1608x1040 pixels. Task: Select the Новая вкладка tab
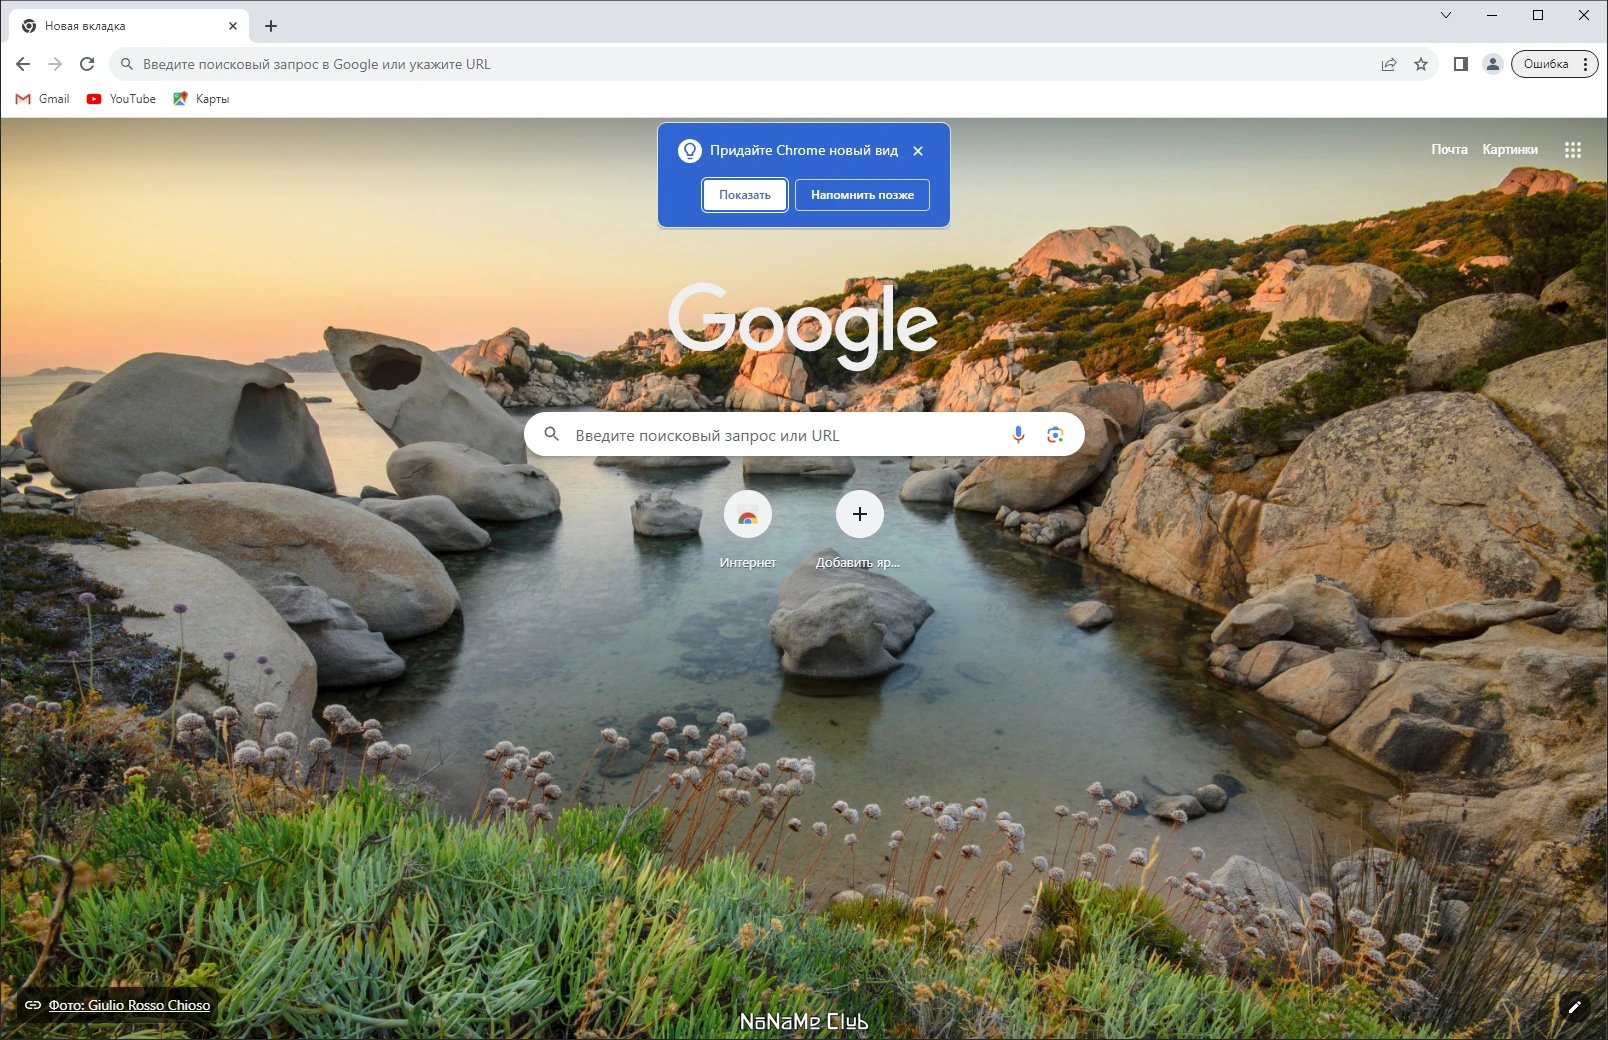tap(128, 26)
